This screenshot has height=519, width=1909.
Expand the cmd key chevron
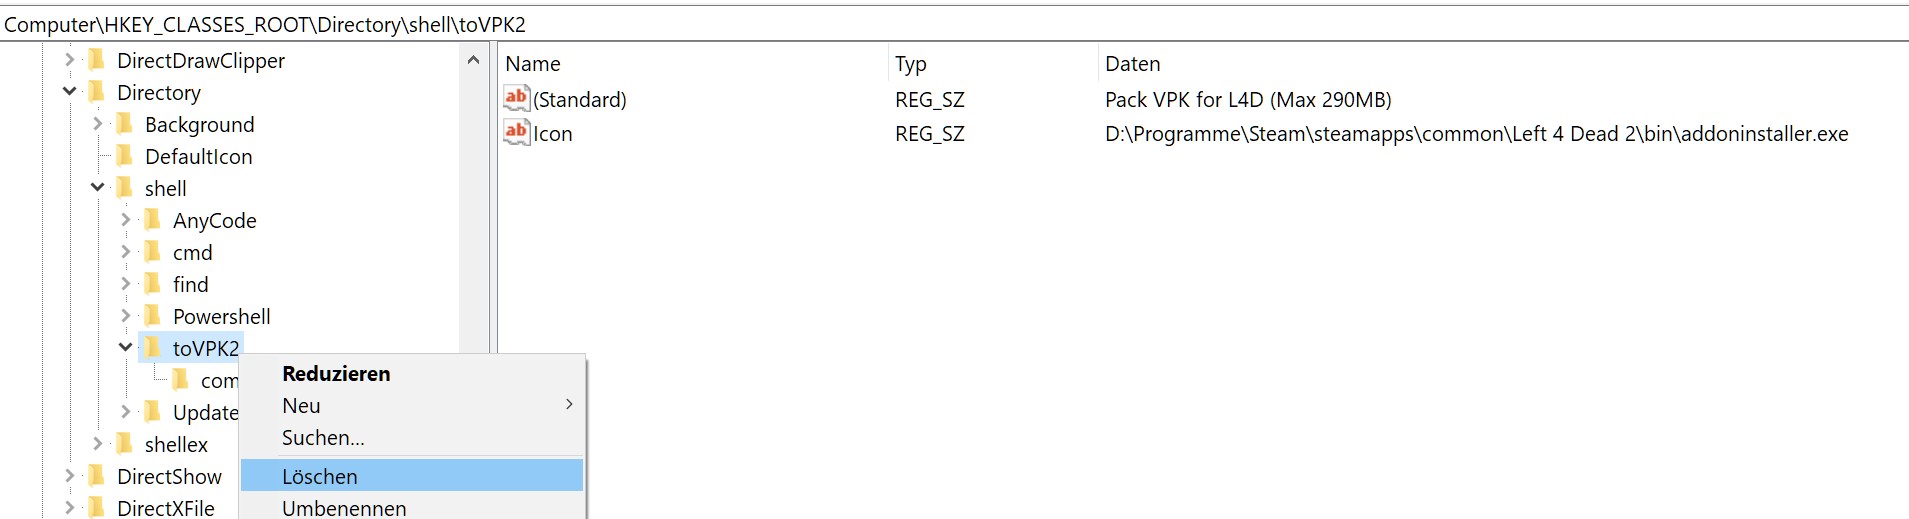point(125,252)
